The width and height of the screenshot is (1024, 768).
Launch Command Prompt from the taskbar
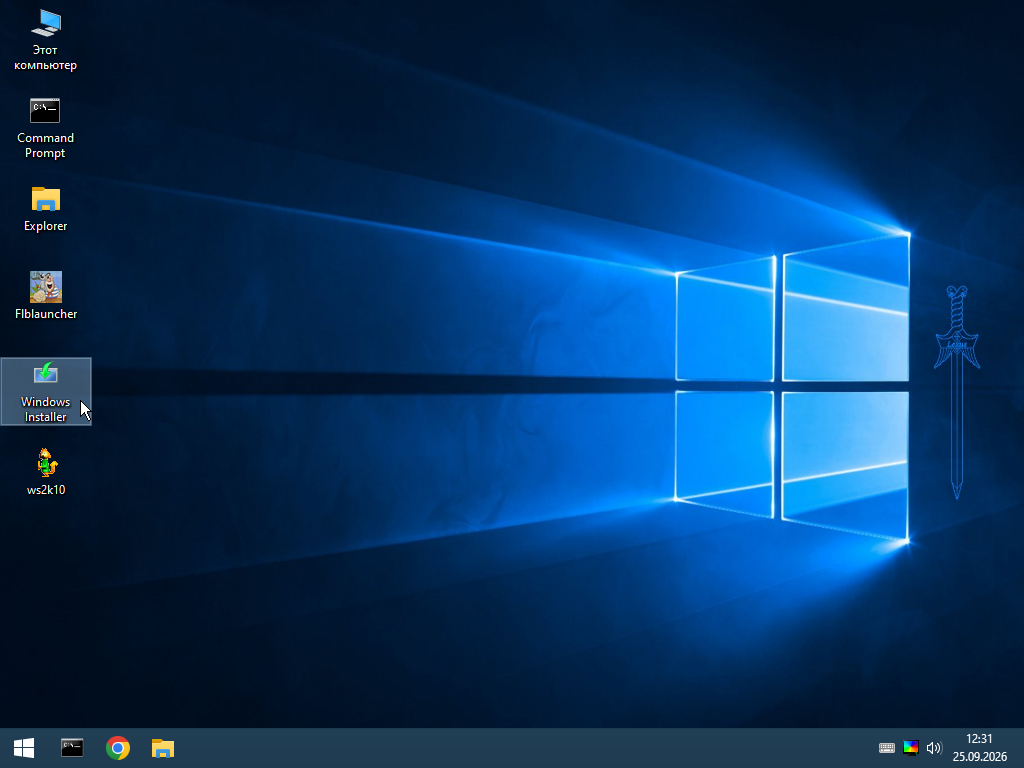click(72, 748)
